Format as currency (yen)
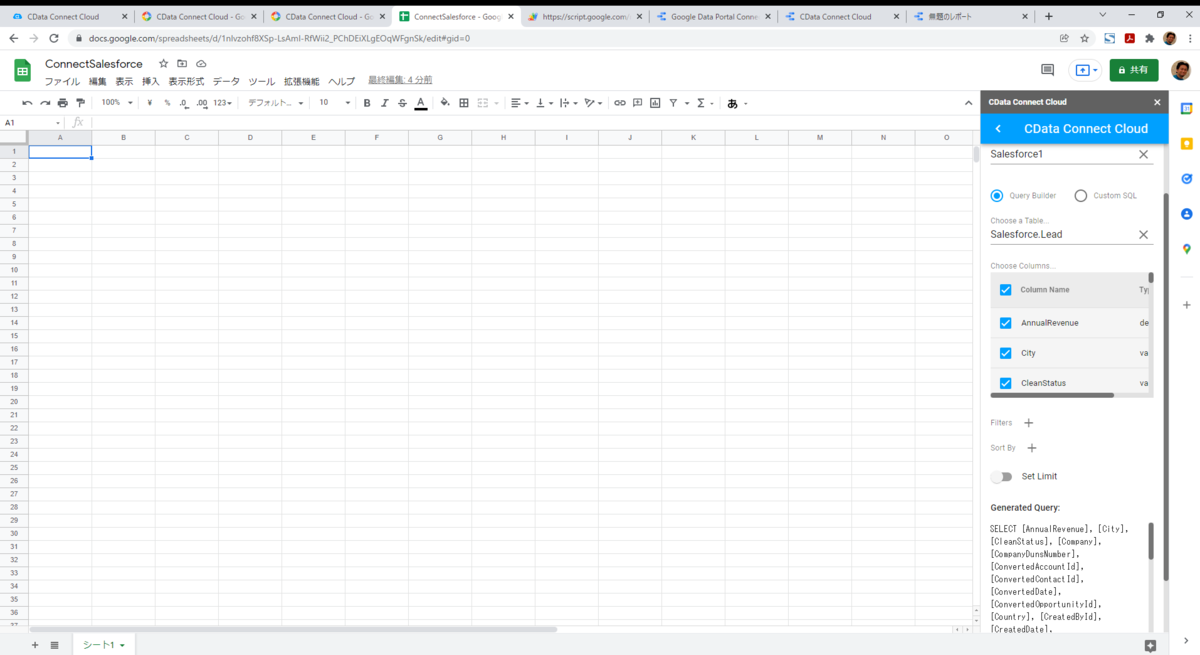This screenshot has width=1200, height=655. point(149,103)
